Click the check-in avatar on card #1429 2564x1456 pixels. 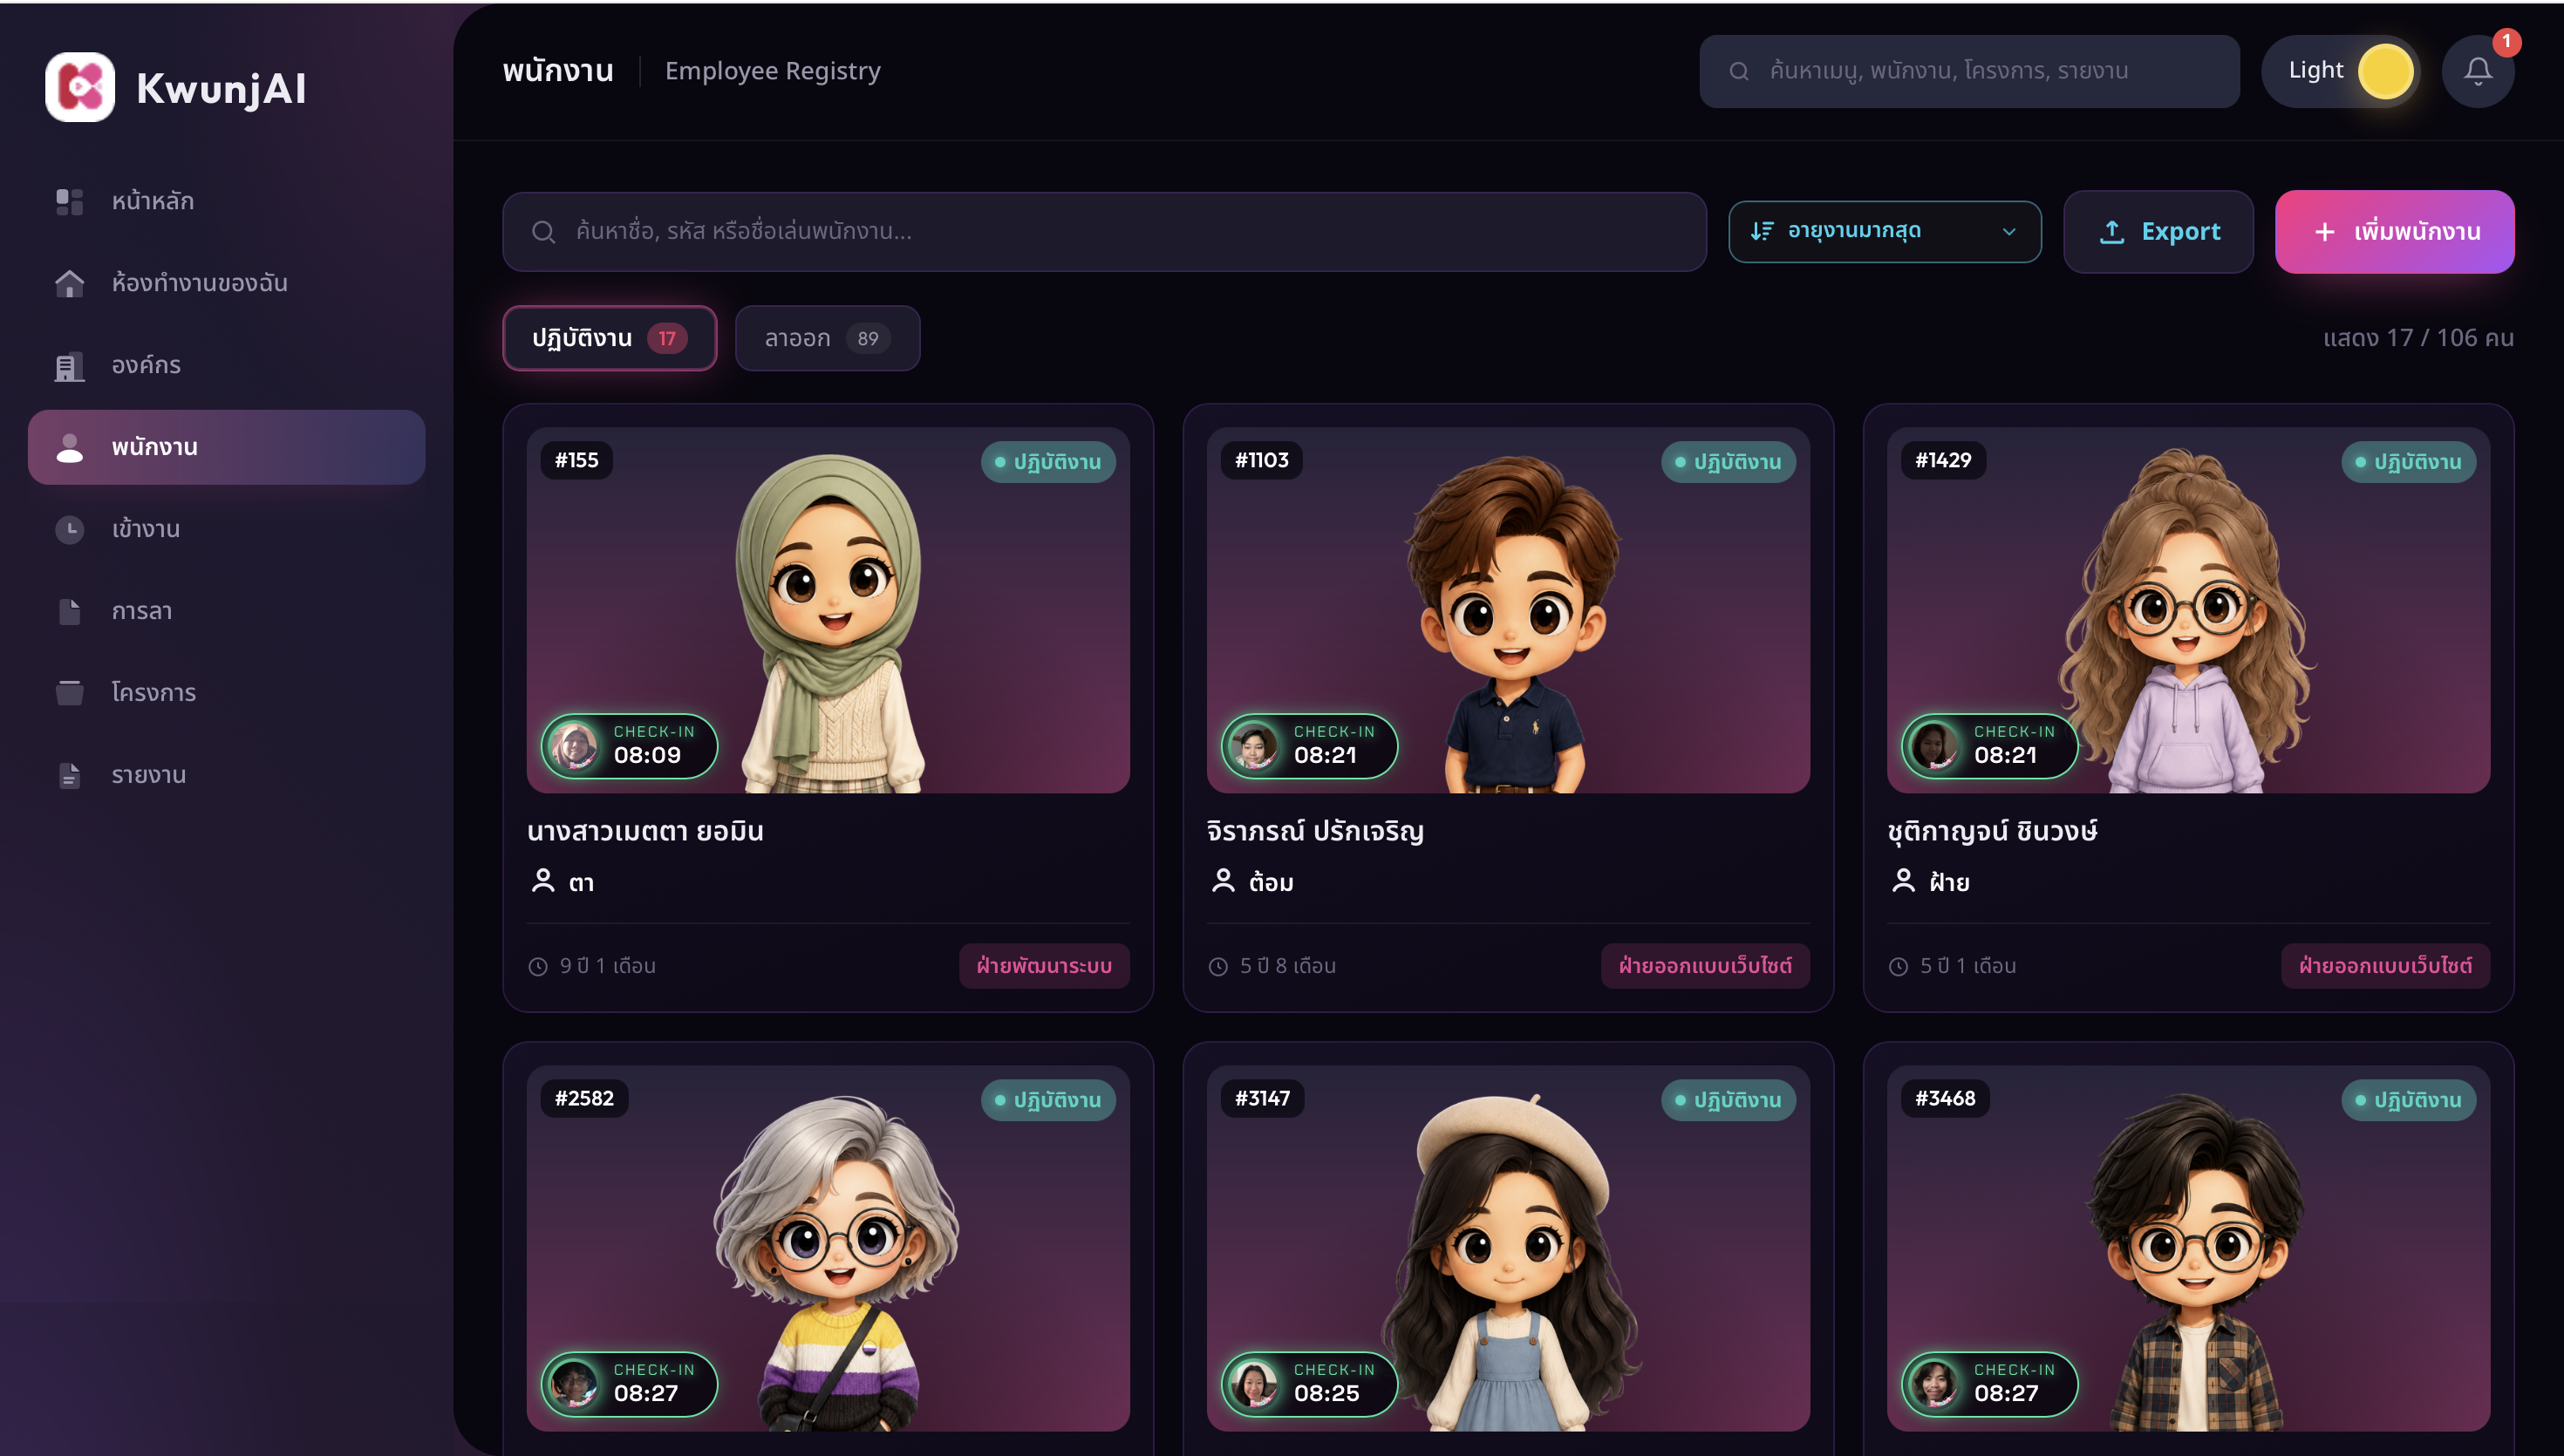(1935, 746)
